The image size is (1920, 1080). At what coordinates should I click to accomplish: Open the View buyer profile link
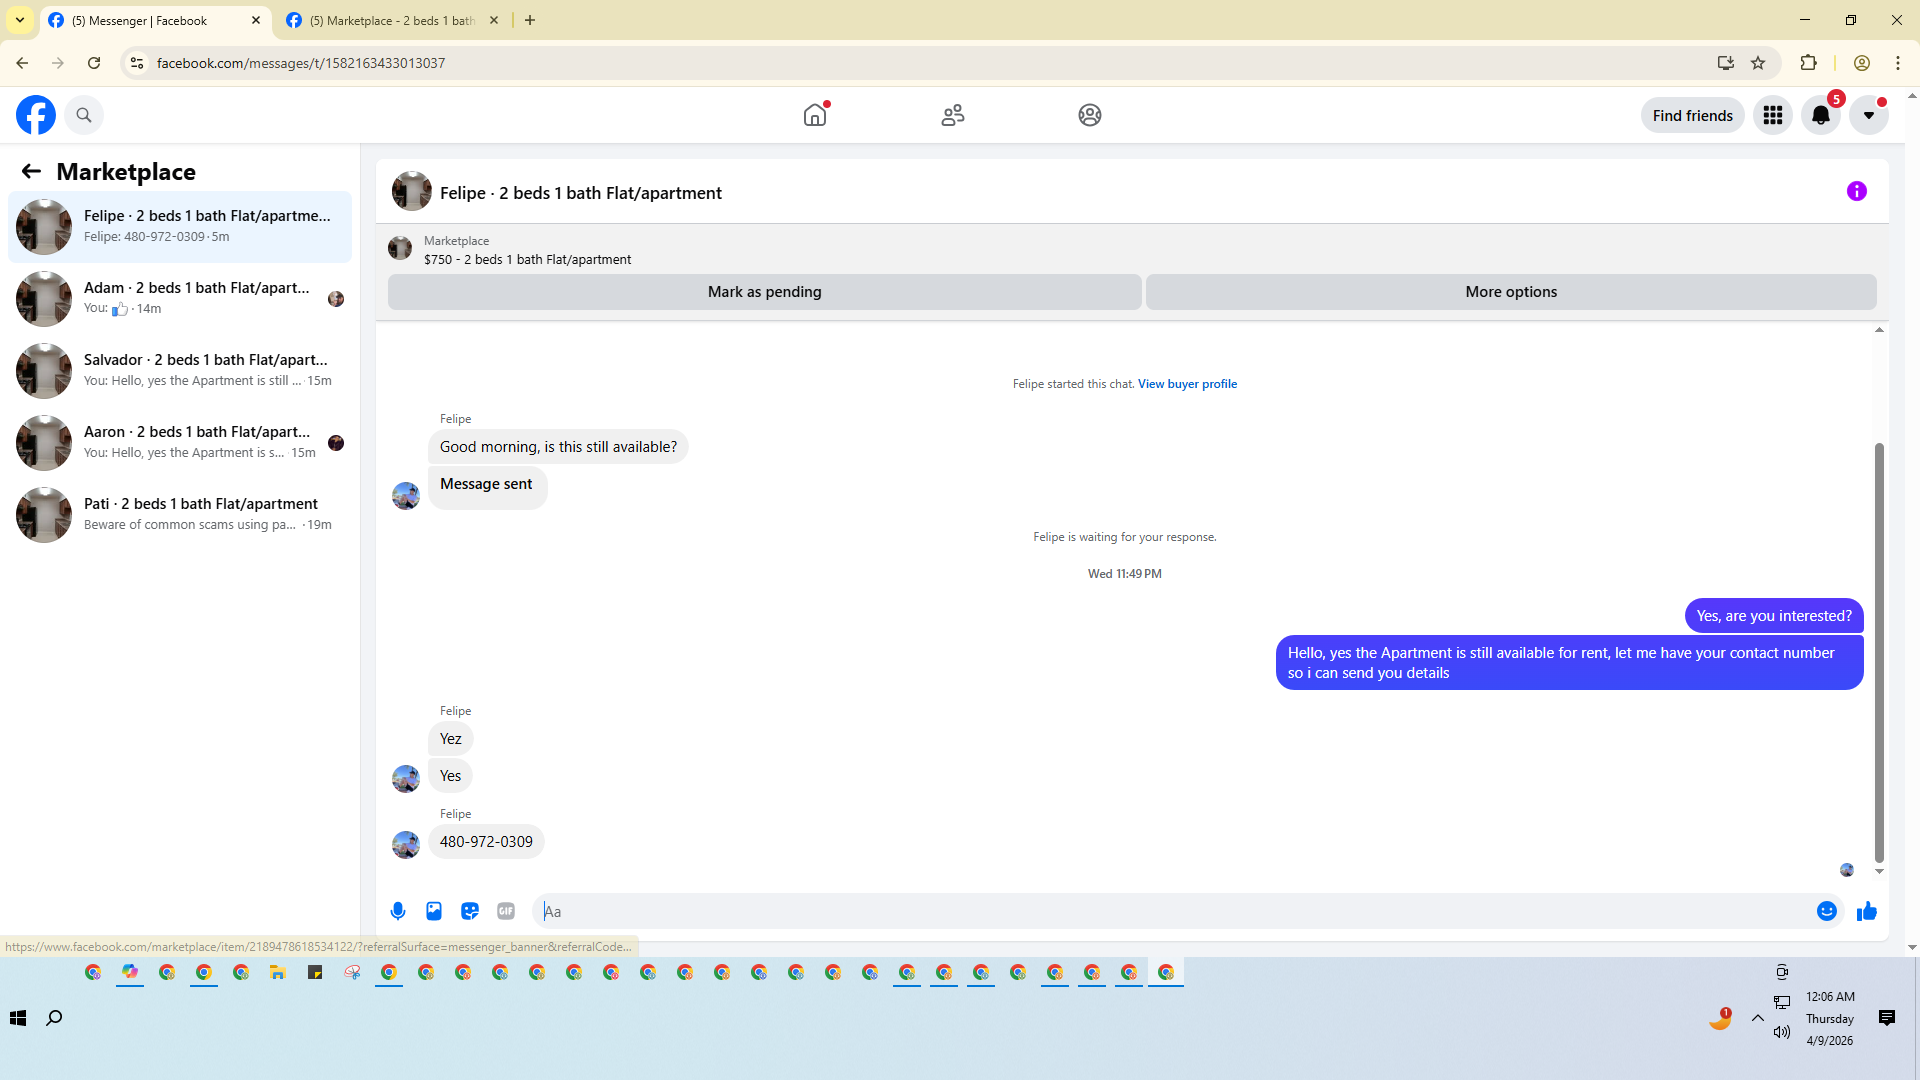click(x=1187, y=384)
